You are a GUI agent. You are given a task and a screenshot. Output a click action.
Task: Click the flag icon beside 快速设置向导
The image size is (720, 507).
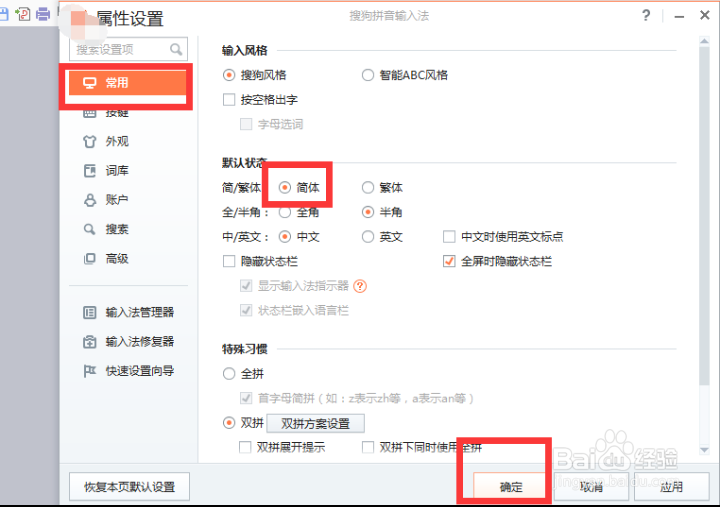pyautogui.click(x=90, y=371)
